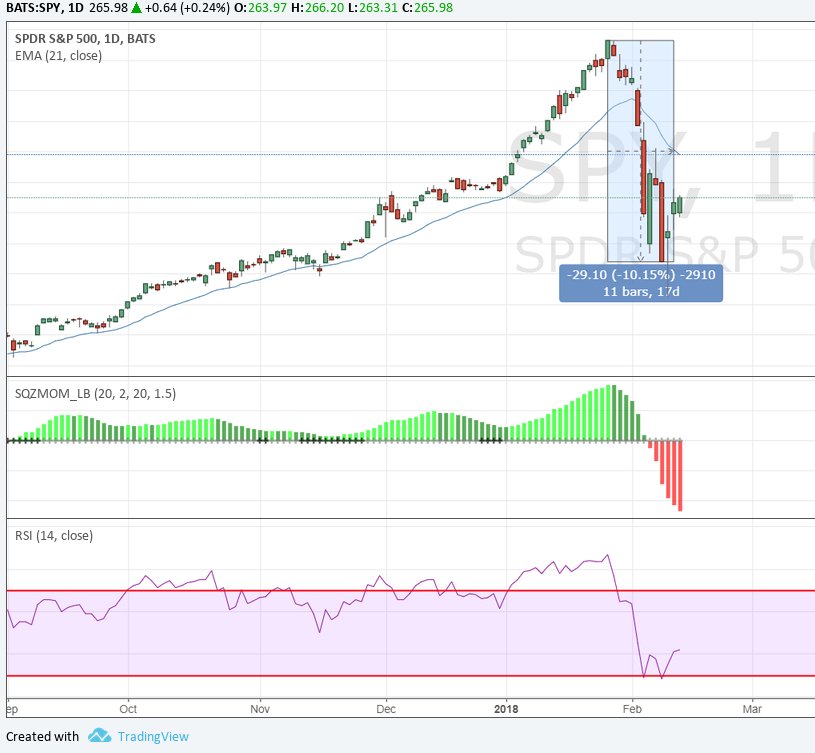Open the TradingView link
Screen dimensions: 815x753
tap(153, 736)
